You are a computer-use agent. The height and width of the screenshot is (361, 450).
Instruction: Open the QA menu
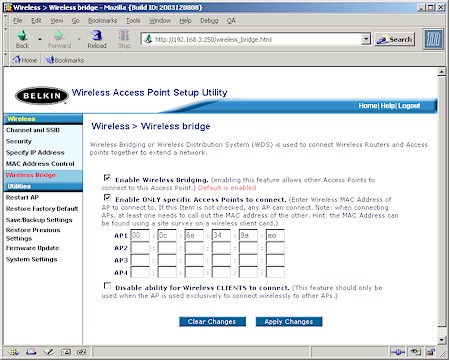click(x=231, y=21)
